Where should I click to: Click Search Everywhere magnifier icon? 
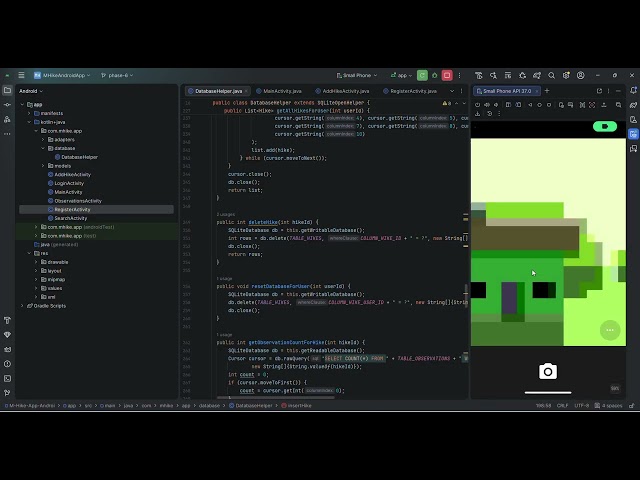551,75
